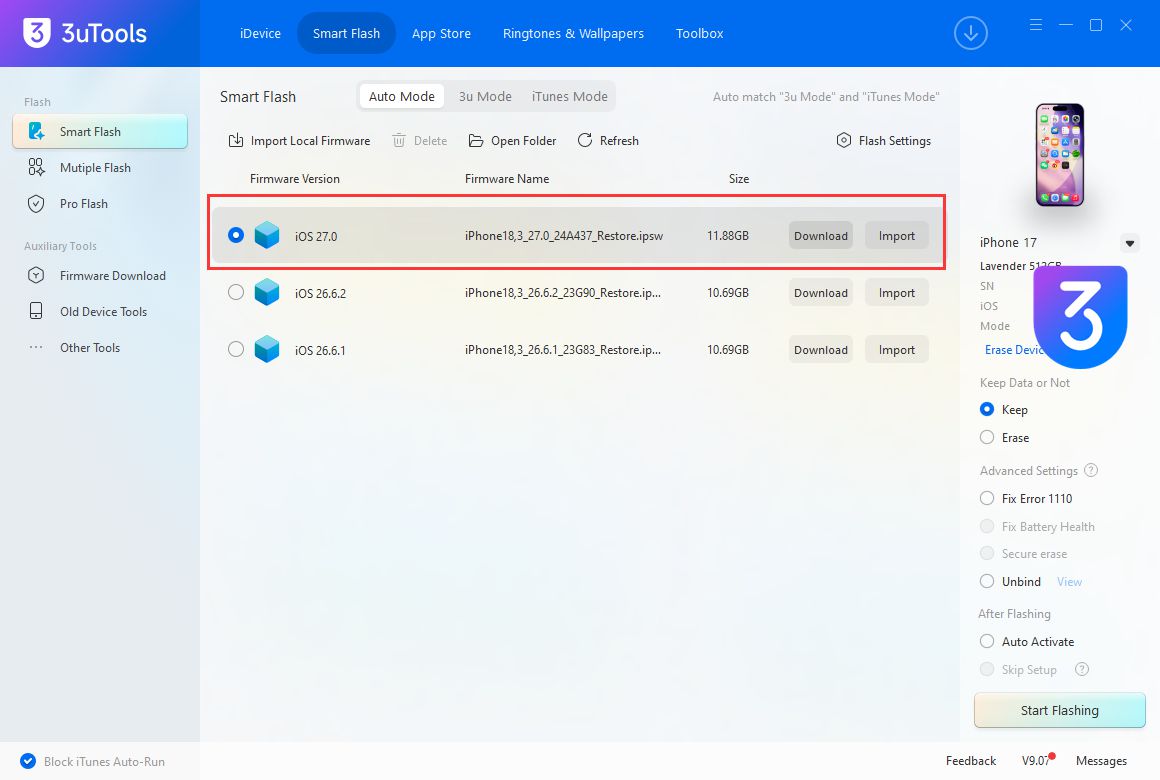This screenshot has height=780, width=1160.
Task: Enable the Unbind option
Action: [987, 581]
